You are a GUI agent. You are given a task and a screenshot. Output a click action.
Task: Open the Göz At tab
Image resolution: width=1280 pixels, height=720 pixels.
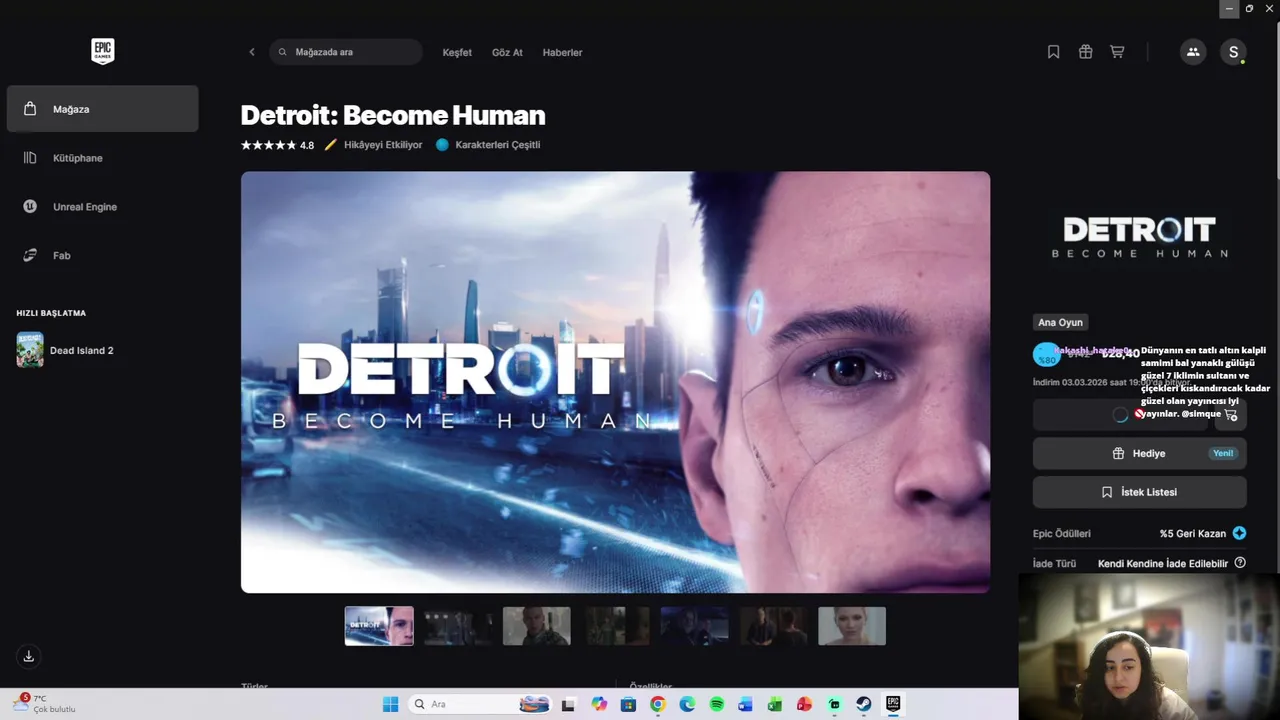[507, 52]
